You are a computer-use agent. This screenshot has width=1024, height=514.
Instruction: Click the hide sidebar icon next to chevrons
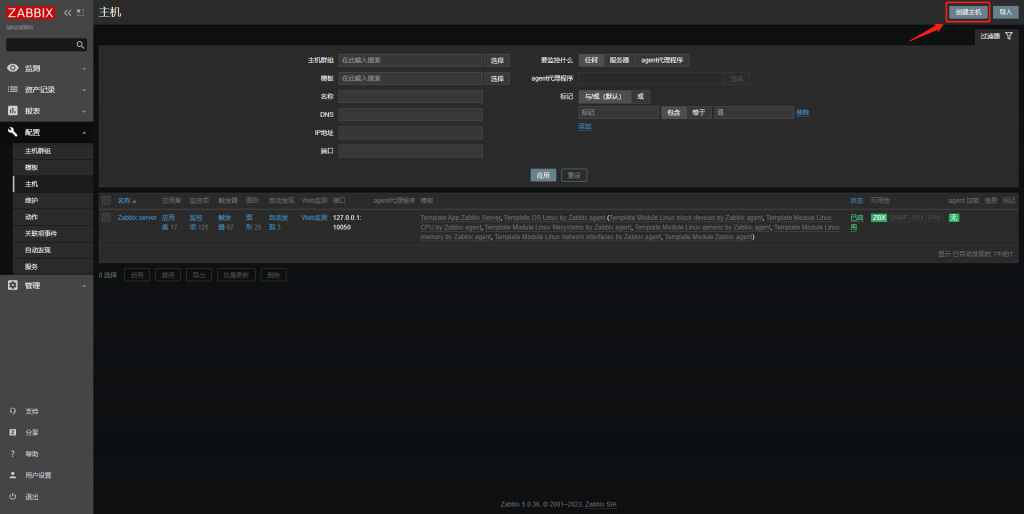(x=80, y=12)
